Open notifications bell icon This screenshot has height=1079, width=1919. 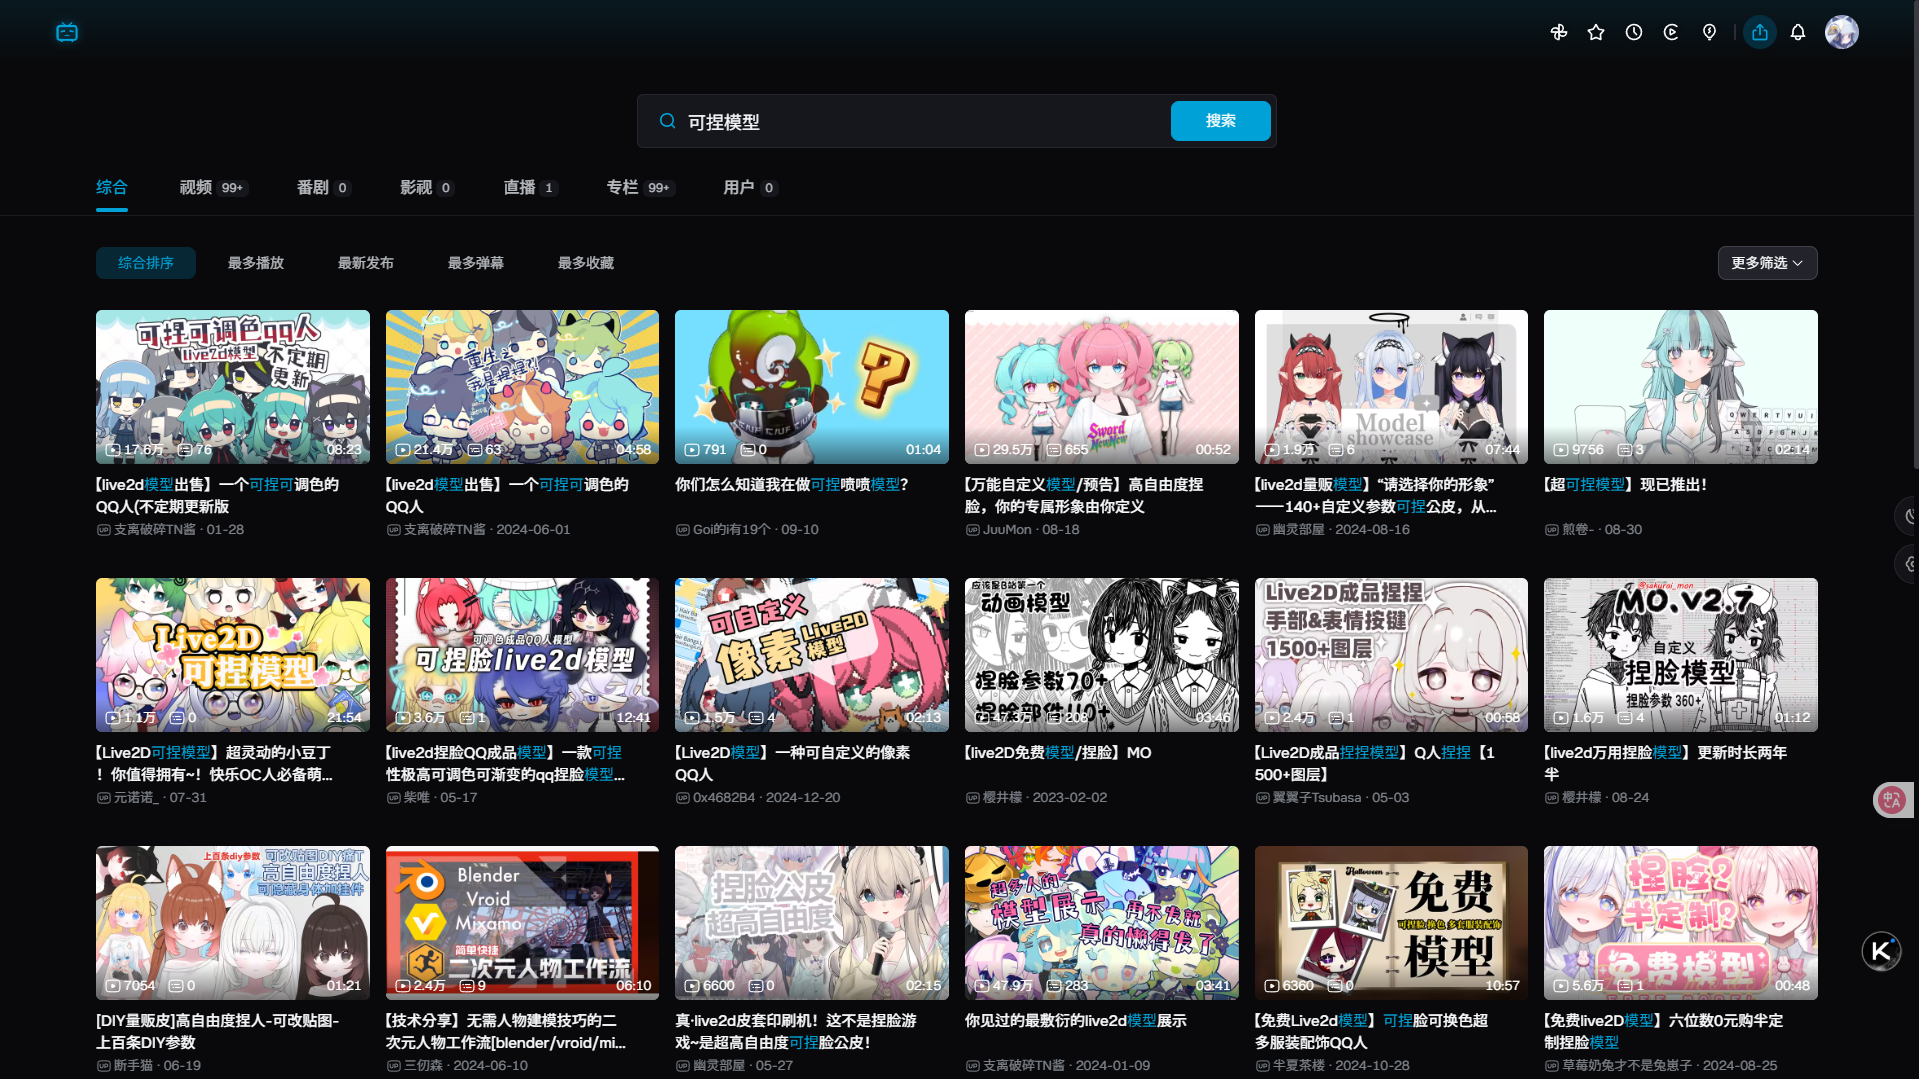click(1798, 32)
